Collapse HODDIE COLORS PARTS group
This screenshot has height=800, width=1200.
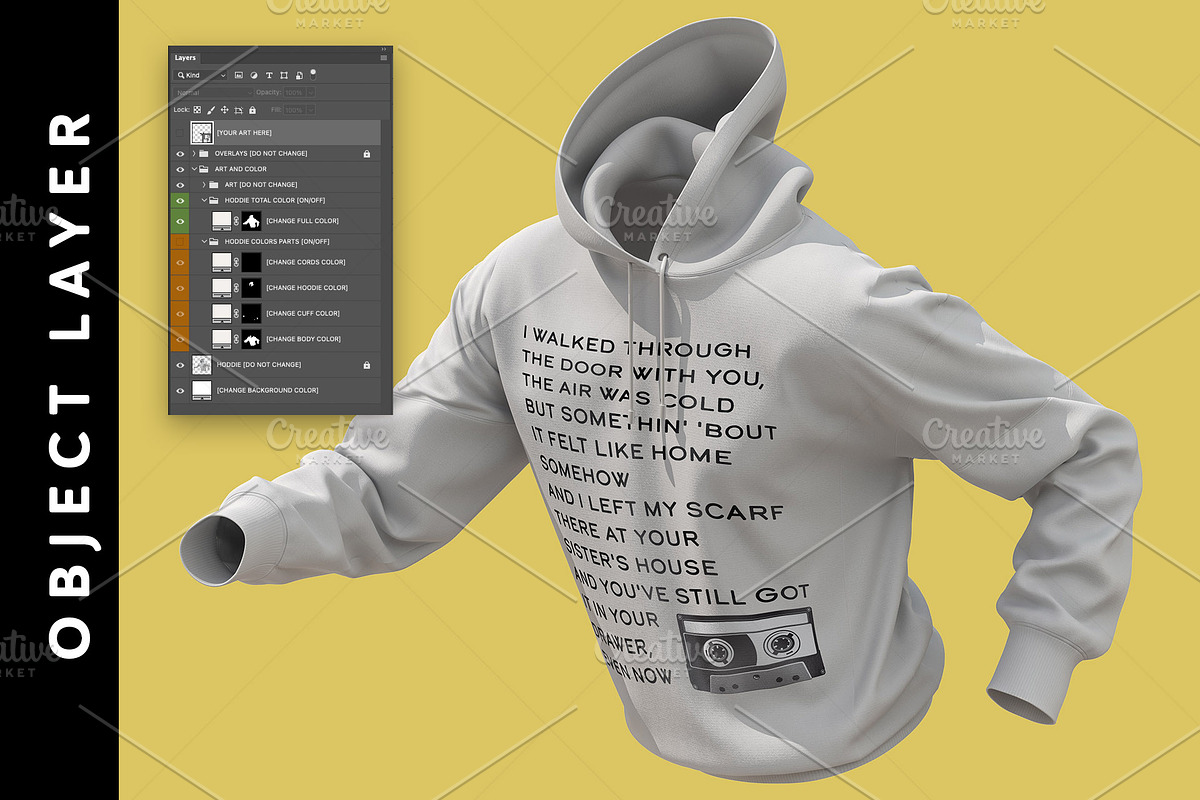204,241
